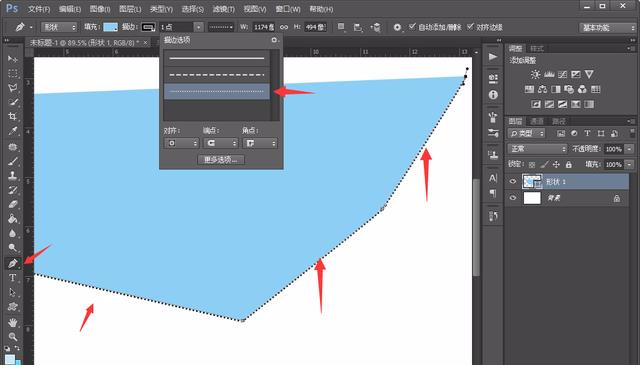Viewport: 640px width, 365px height.
Task: Select the Hand tool
Action: click(x=13, y=322)
